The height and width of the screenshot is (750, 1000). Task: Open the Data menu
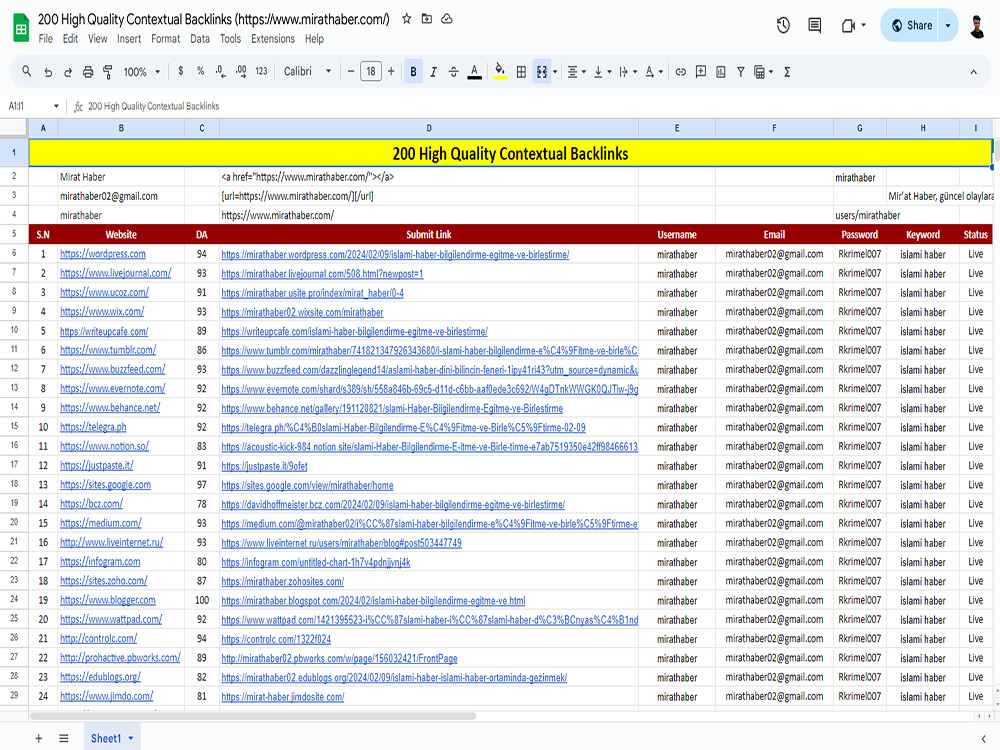200,39
